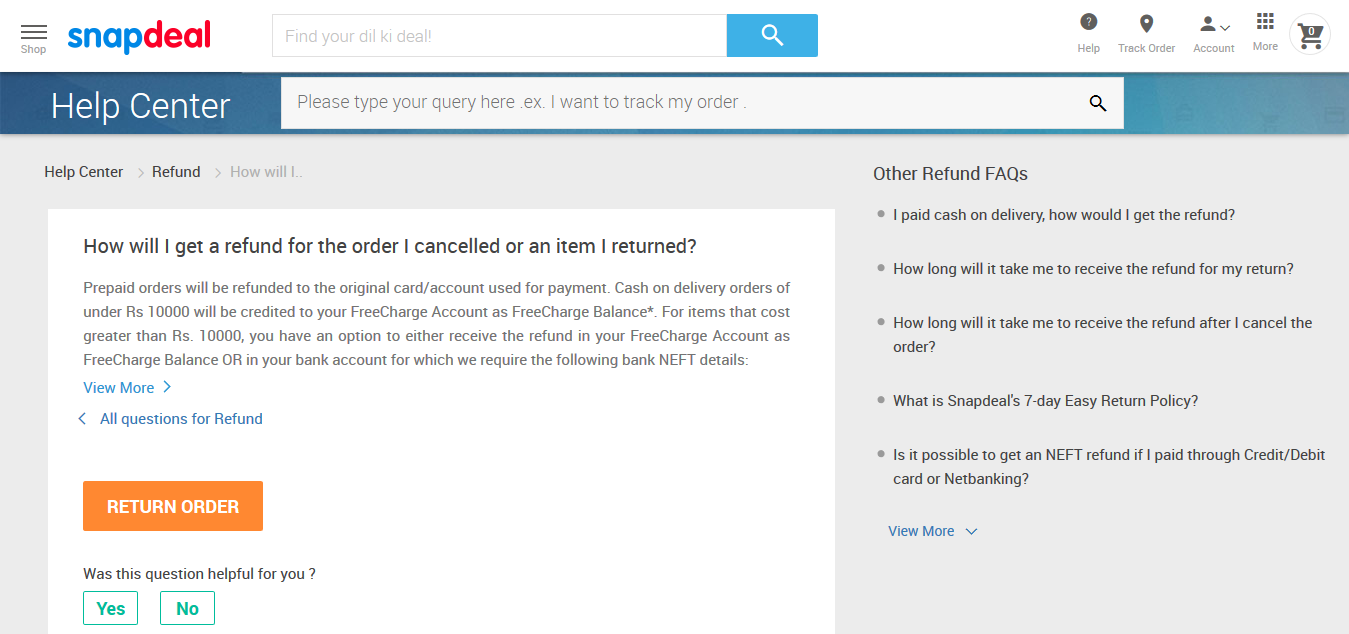Open the cash on delivery refund FAQ

pyautogui.click(x=1063, y=214)
